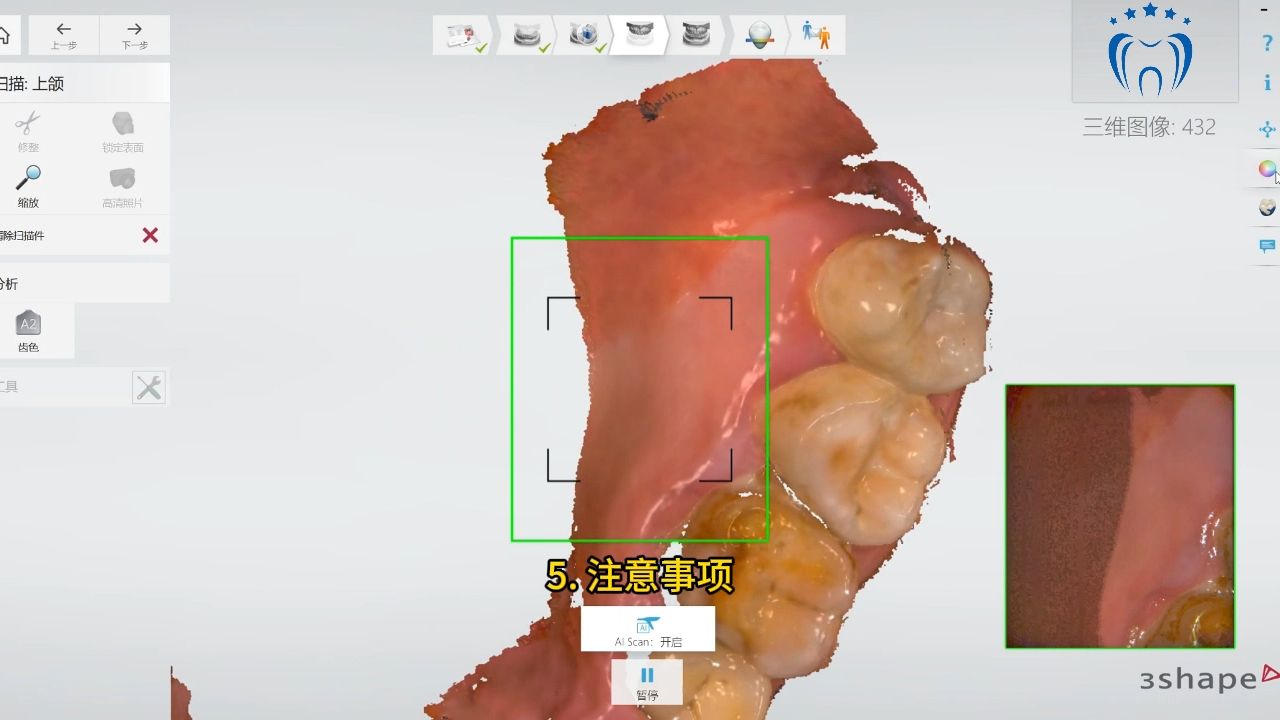Image resolution: width=1280 pixels, height=720 pixels.
Task: Select the active upper jaw scan step
Action: 640,35
